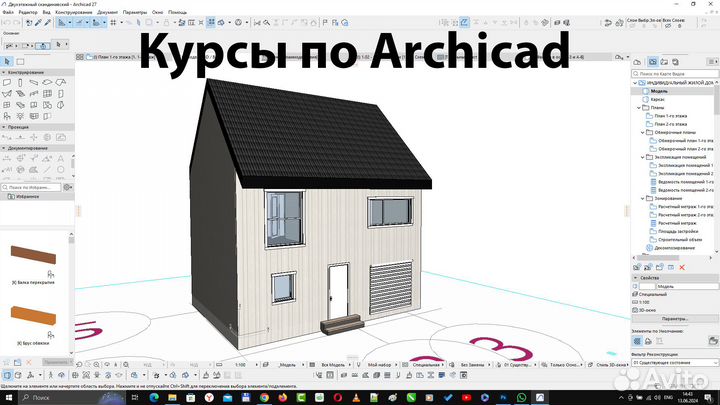Open Google Chrome from the taskbar
This screenshot has width=720, height=405.
click(264, 398)
